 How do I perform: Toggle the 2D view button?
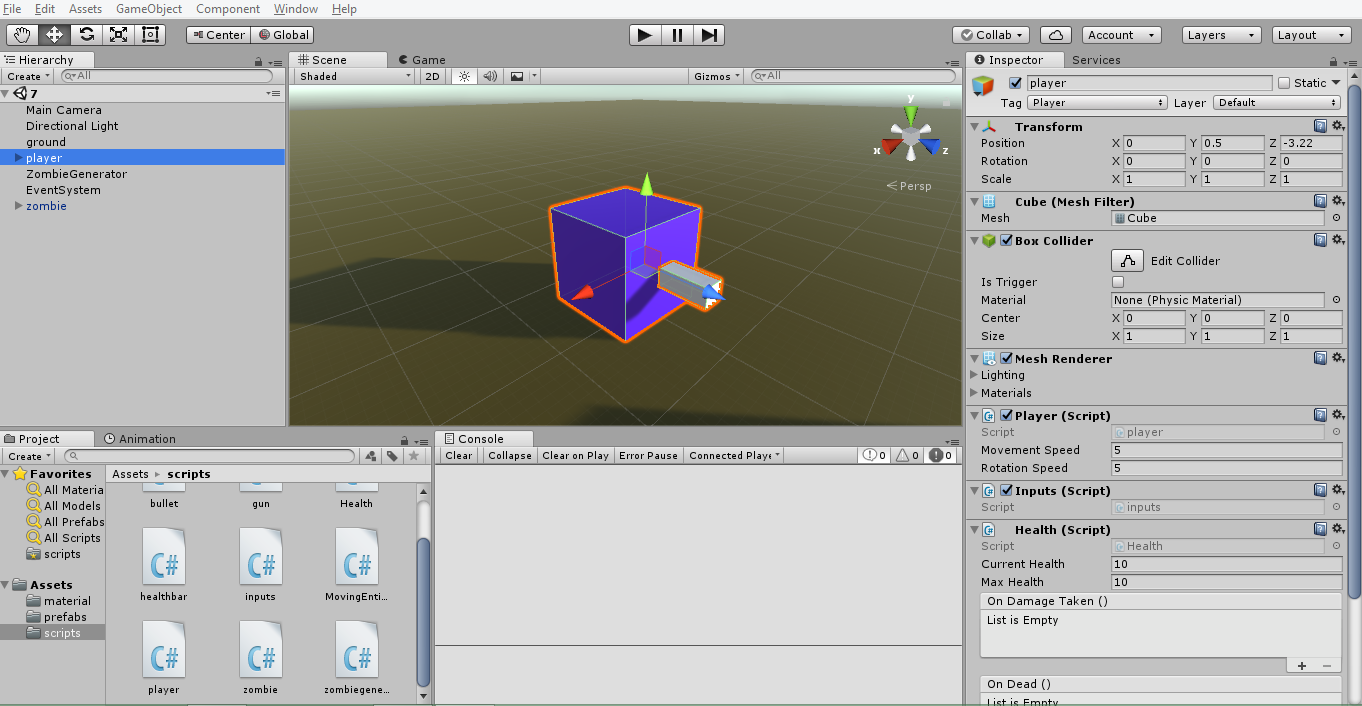(x=432, y=76)
